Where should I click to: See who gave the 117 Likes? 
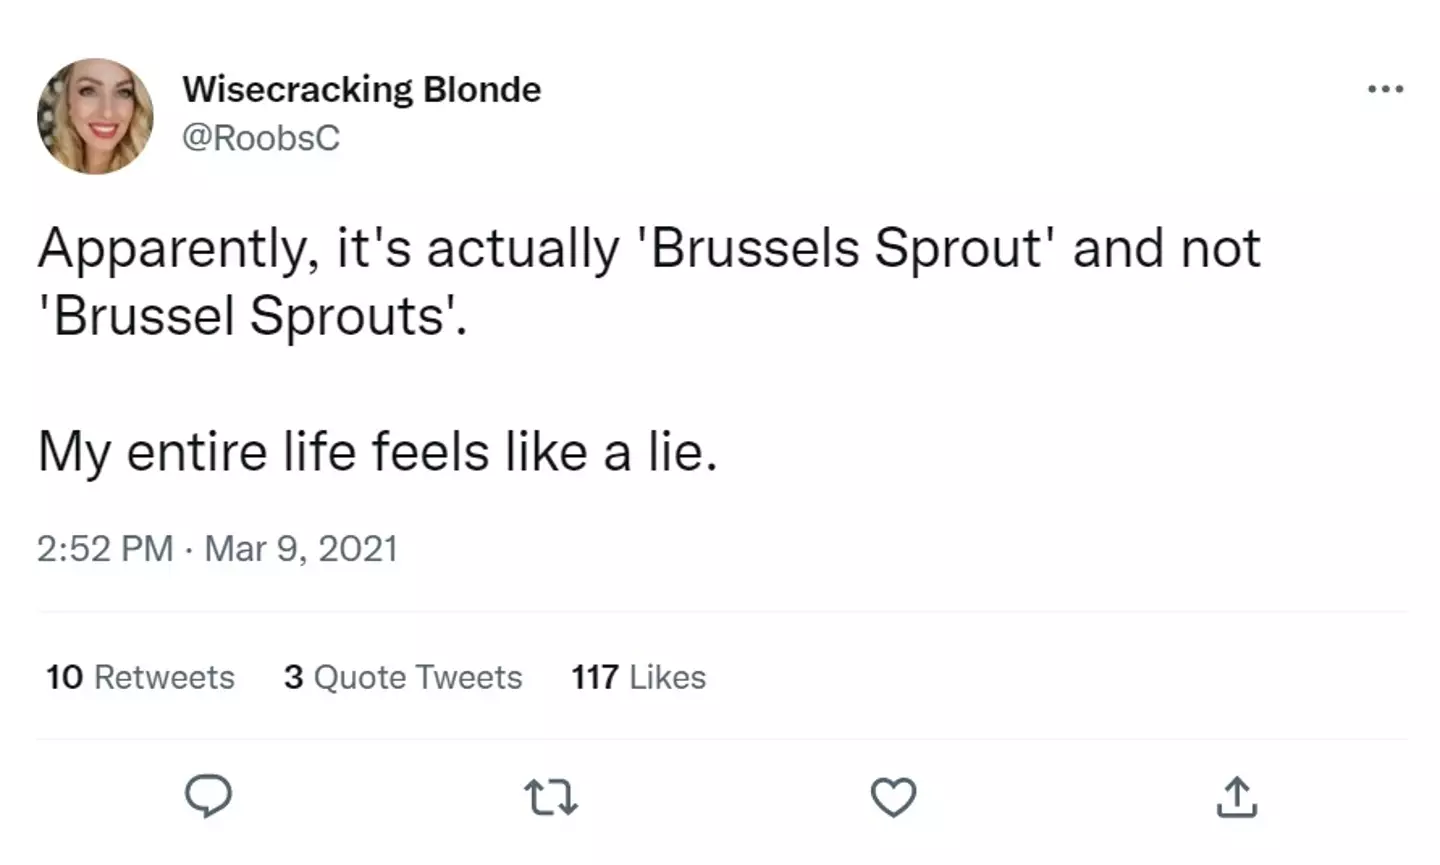click(638, 677)
